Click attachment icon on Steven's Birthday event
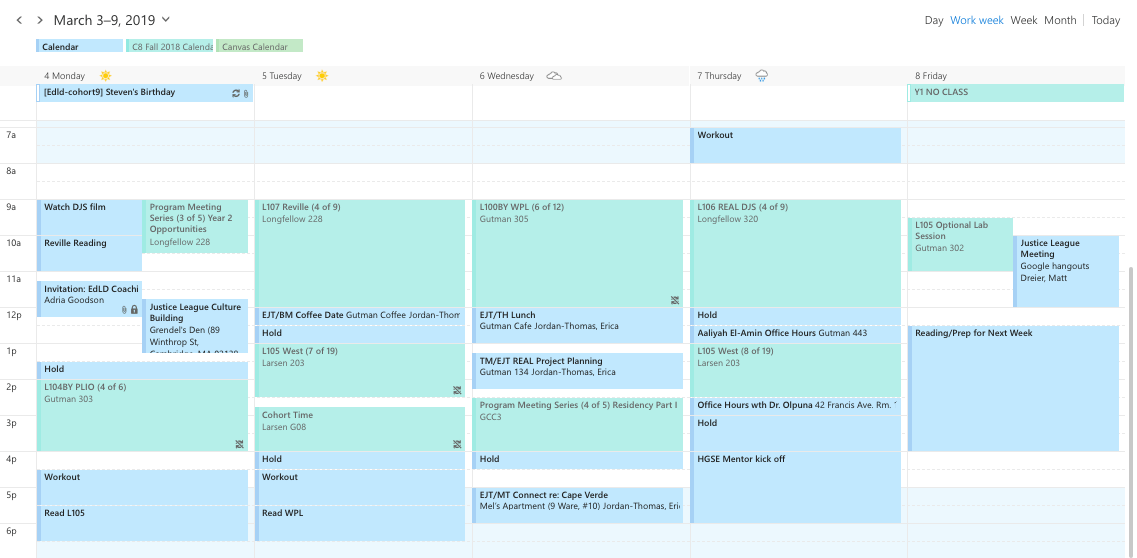 point(246,93)
